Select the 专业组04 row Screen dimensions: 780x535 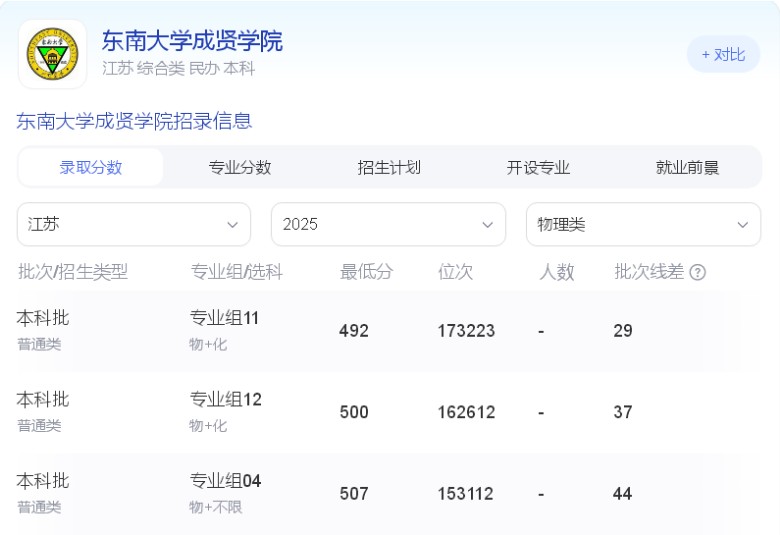225,481
